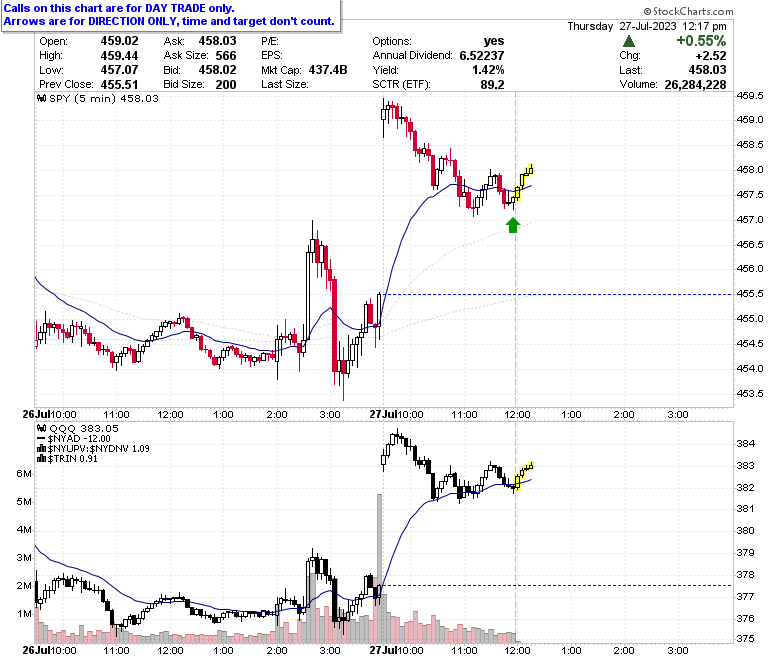Click the 'EPS:' label

pos(272,56)
